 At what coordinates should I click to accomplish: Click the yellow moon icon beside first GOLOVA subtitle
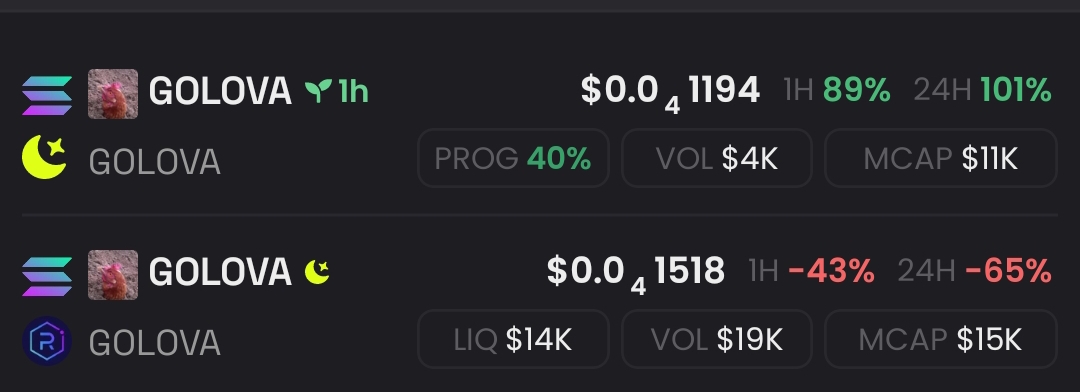coord(44,157)
